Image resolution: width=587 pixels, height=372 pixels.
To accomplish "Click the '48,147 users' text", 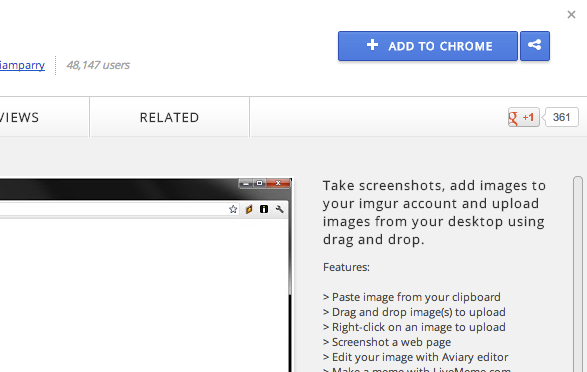I will 98,65.
